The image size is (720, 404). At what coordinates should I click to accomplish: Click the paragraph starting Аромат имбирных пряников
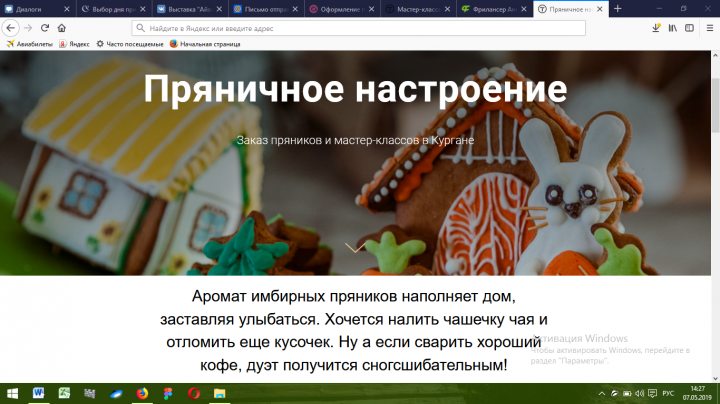tap(354, 331)
